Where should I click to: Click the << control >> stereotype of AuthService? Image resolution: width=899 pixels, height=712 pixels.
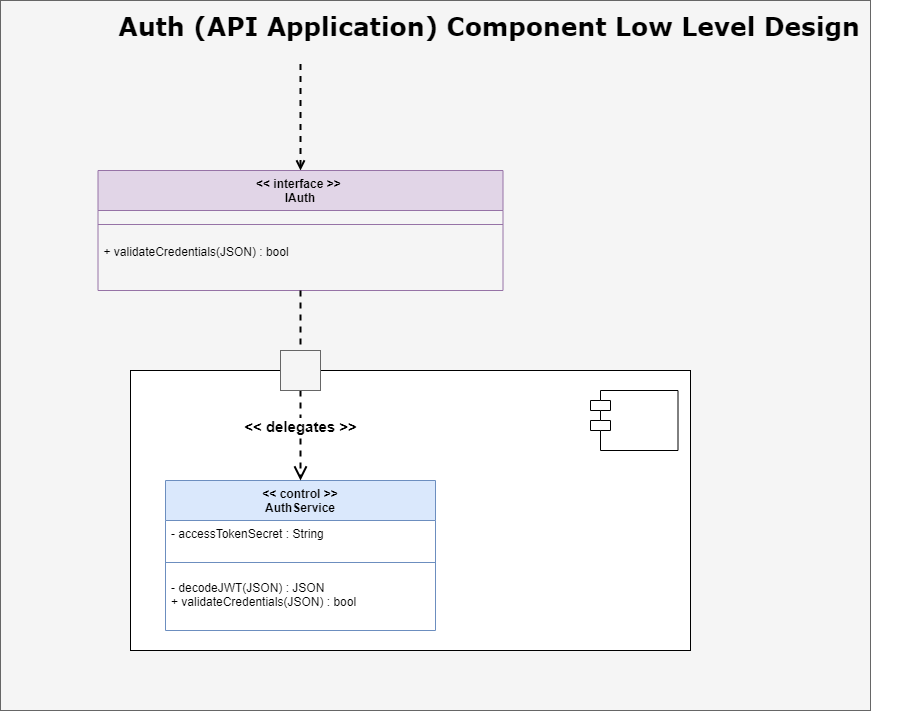click(x=299, y=493)
